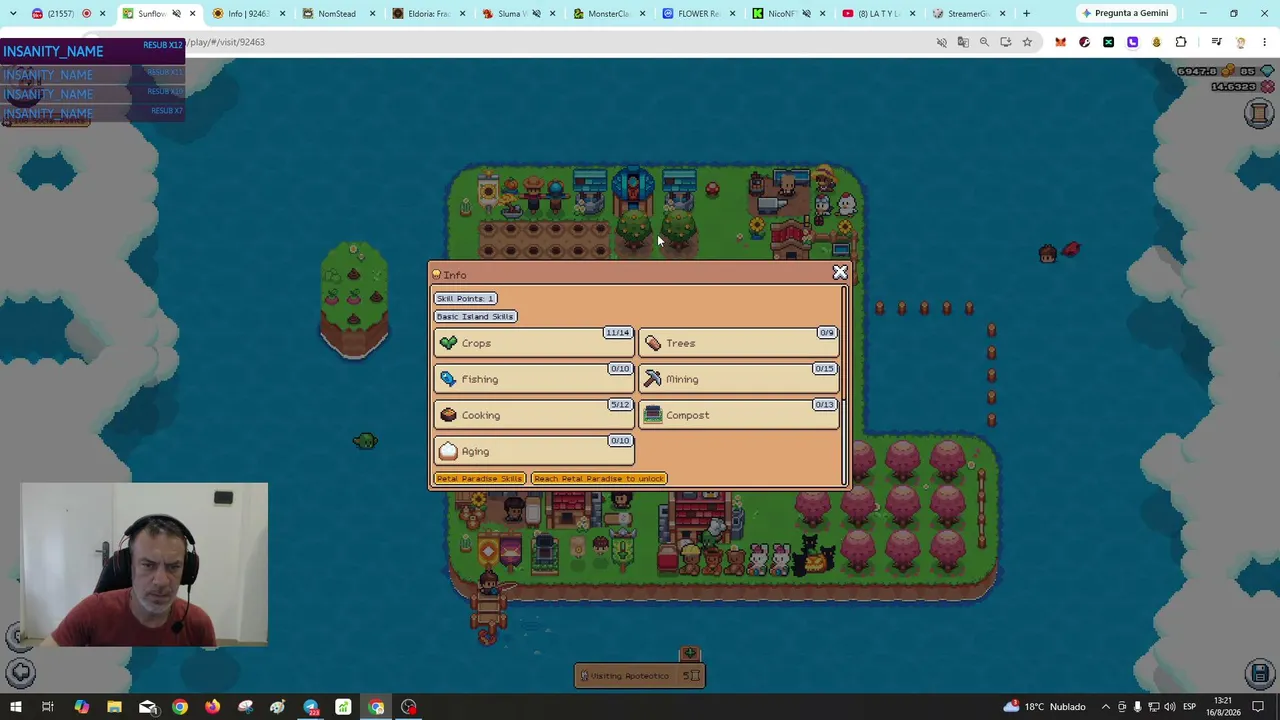Bookmark this page with the star icon

pos(1027,42)
